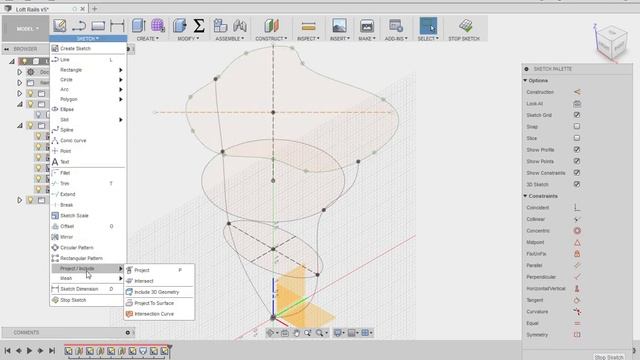Toggle the Show Profile checkbox

577,150
